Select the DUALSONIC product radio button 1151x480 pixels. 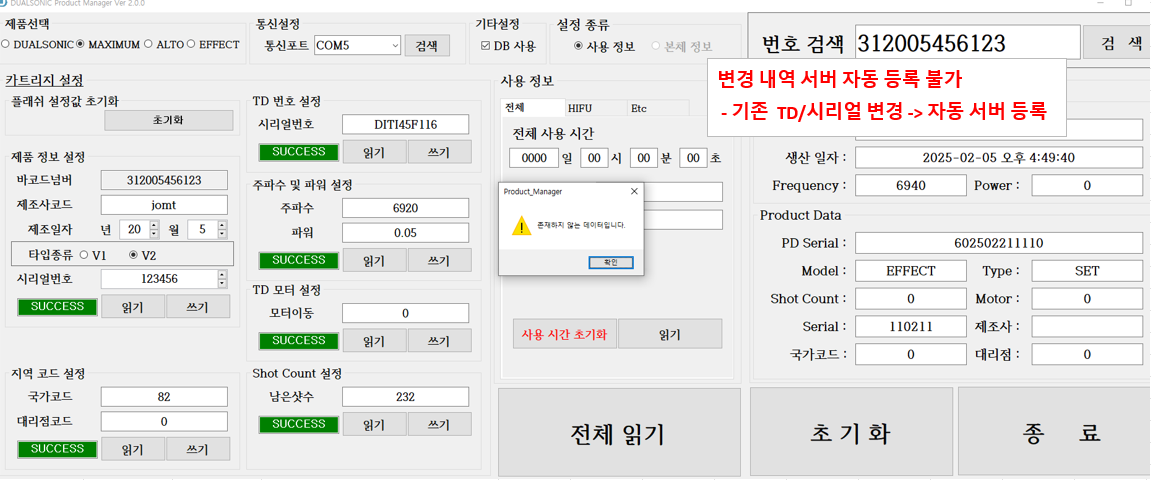6,45
